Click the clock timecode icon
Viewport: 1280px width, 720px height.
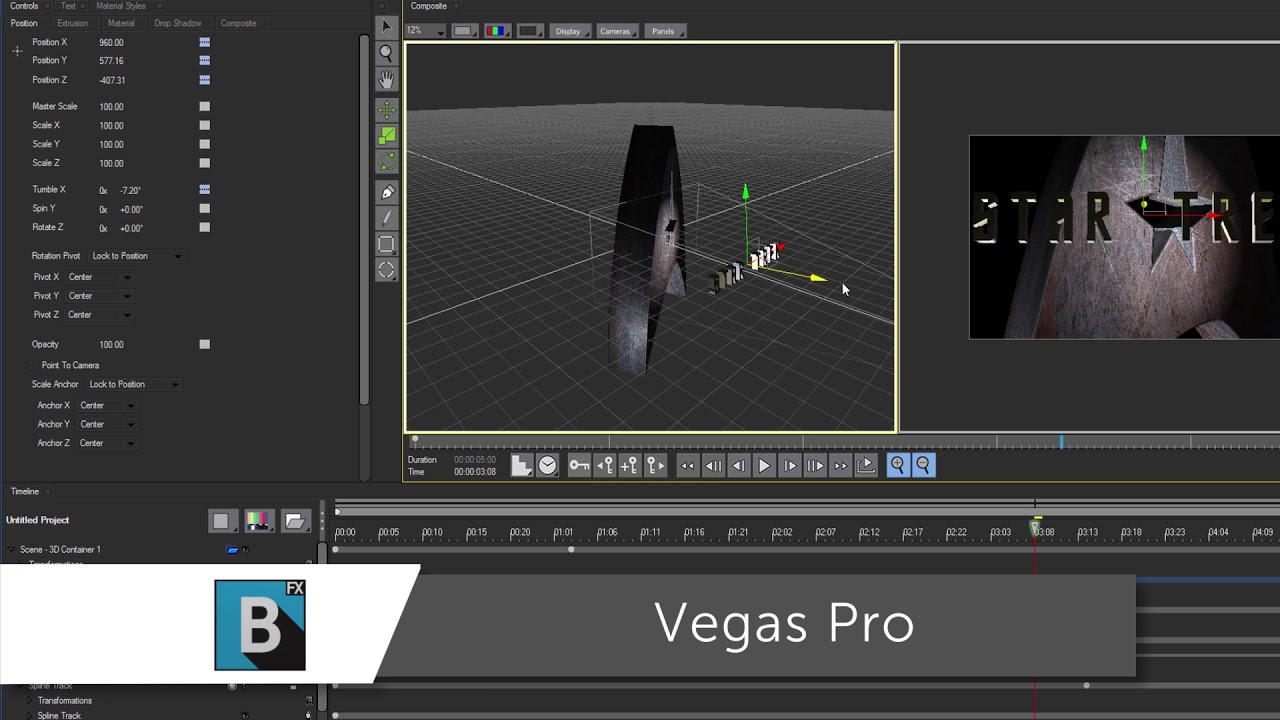pos(547,465)
